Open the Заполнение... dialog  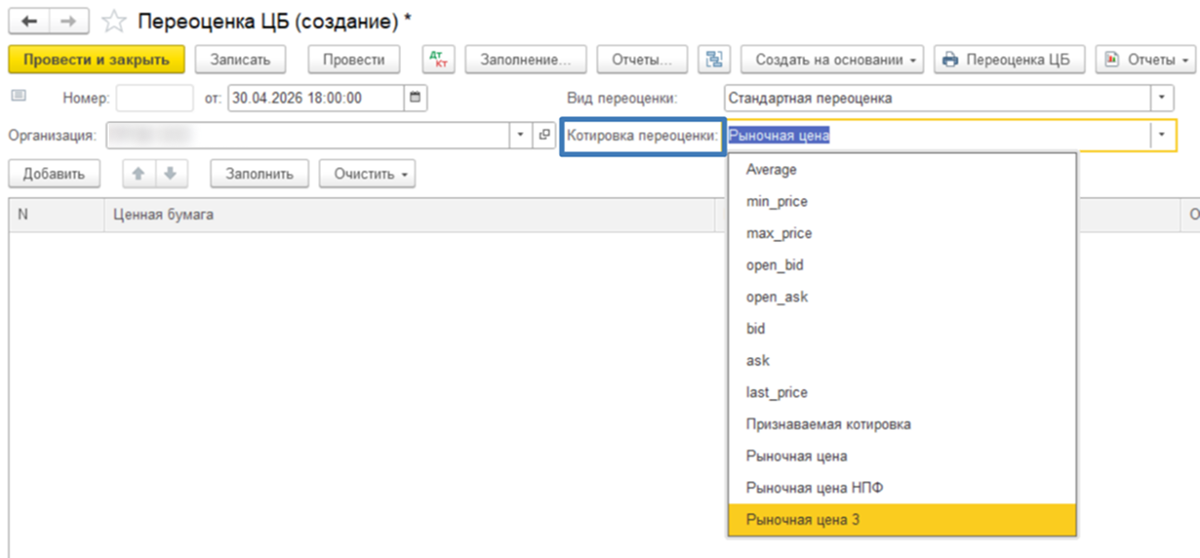[526, 59]
